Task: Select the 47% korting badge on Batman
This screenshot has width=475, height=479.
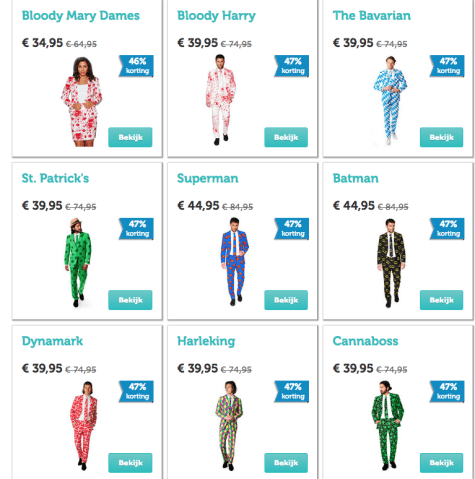Action: [447, 229]
